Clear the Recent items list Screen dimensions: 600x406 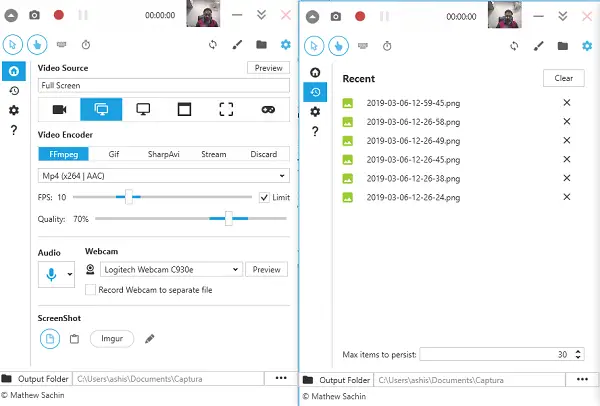(564, 78)
